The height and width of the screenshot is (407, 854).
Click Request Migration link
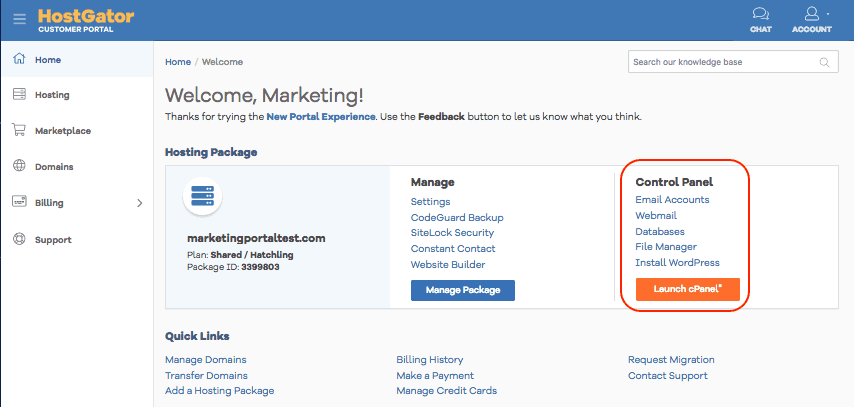tap(671, 360)
